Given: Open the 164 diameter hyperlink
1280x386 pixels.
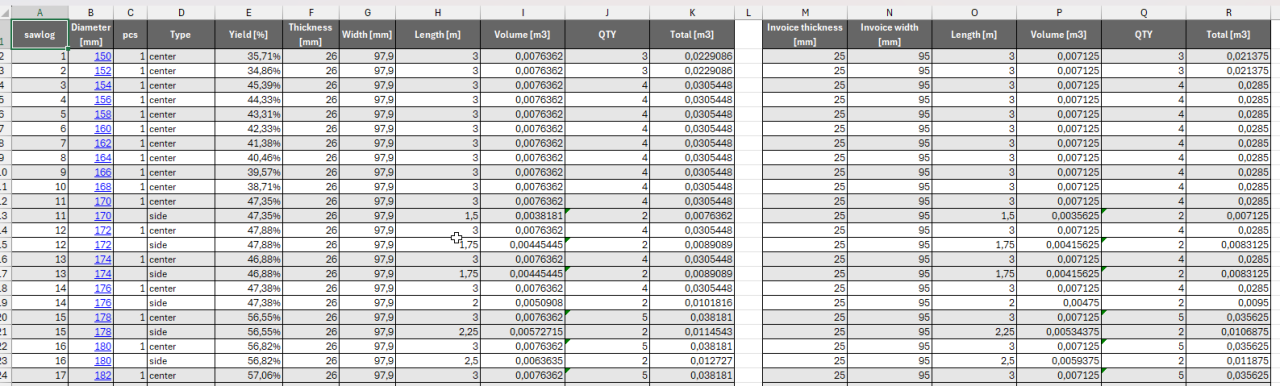Looking at the screenshot, I should [103, 159].
